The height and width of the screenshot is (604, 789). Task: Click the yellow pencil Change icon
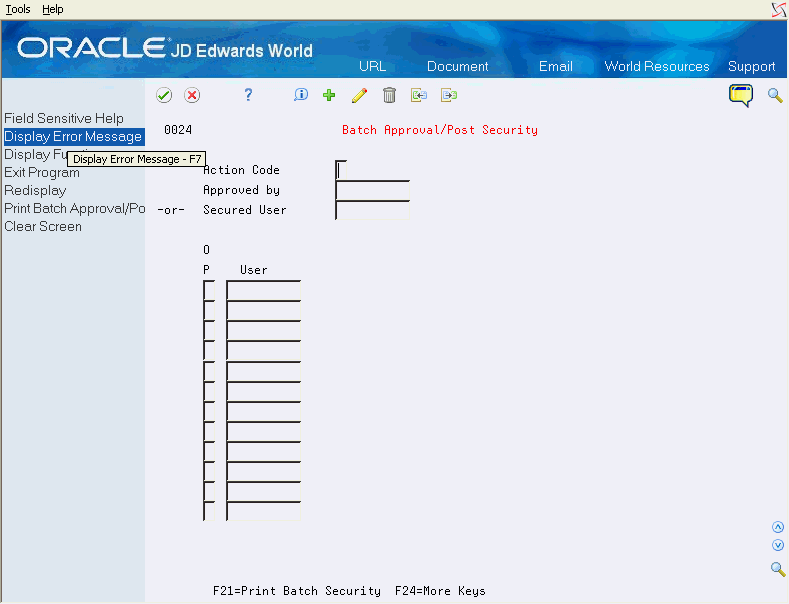click(359, 95)
